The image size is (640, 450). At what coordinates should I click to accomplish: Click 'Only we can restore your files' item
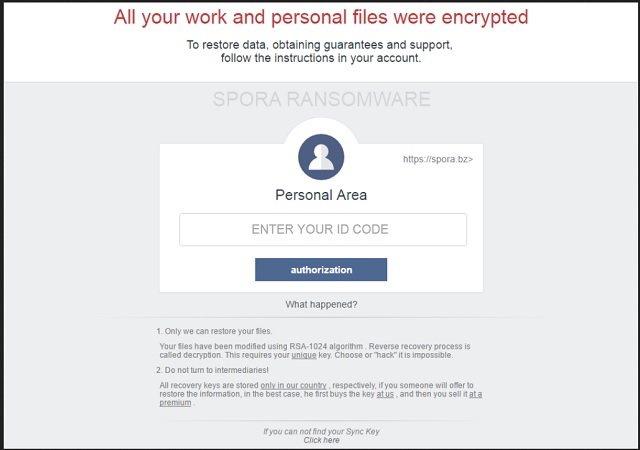[214, 331]
